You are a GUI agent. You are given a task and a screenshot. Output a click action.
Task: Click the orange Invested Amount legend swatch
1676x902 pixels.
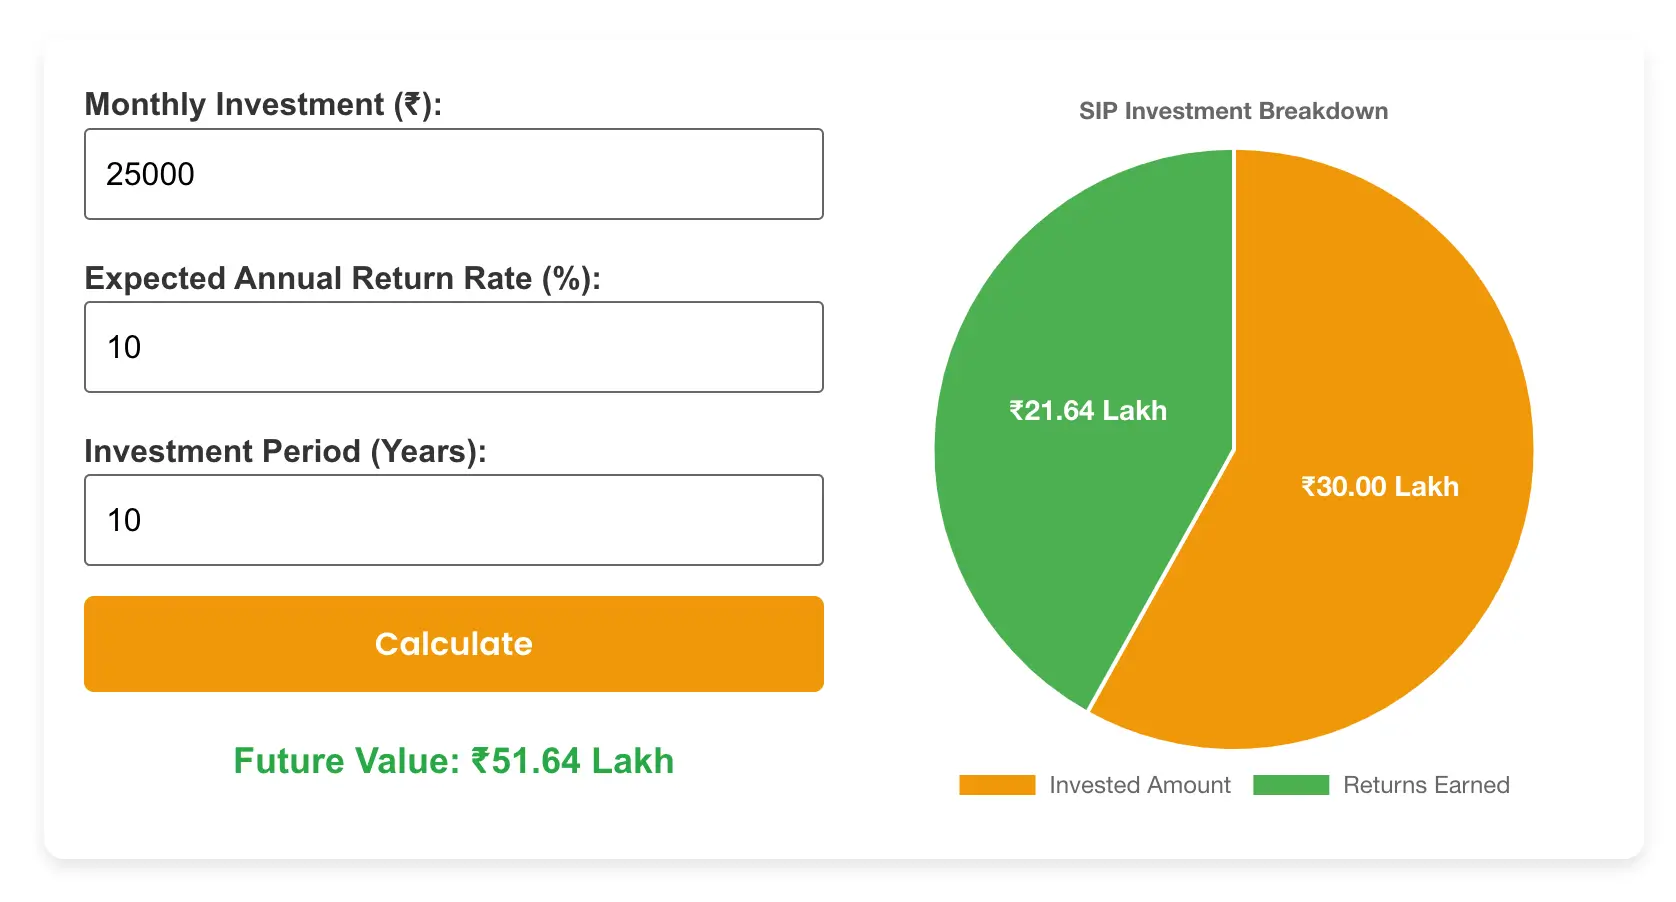click(996, 784)
